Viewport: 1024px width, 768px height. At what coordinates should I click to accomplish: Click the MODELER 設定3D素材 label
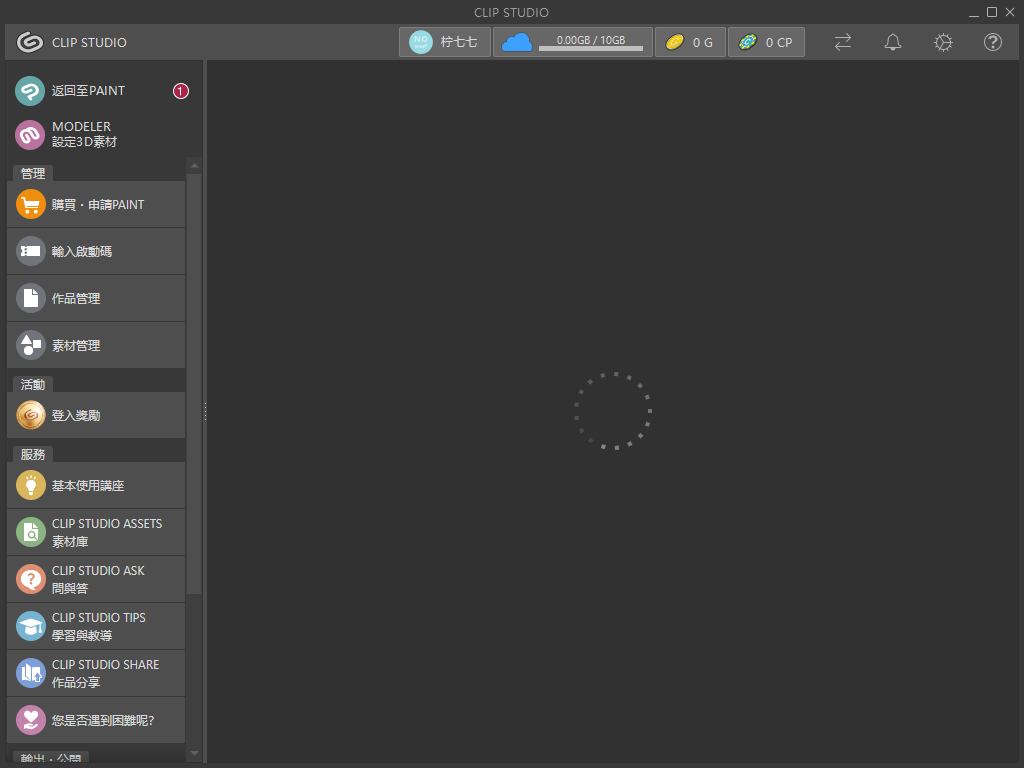pyautogui.click(x=84, y=135)
